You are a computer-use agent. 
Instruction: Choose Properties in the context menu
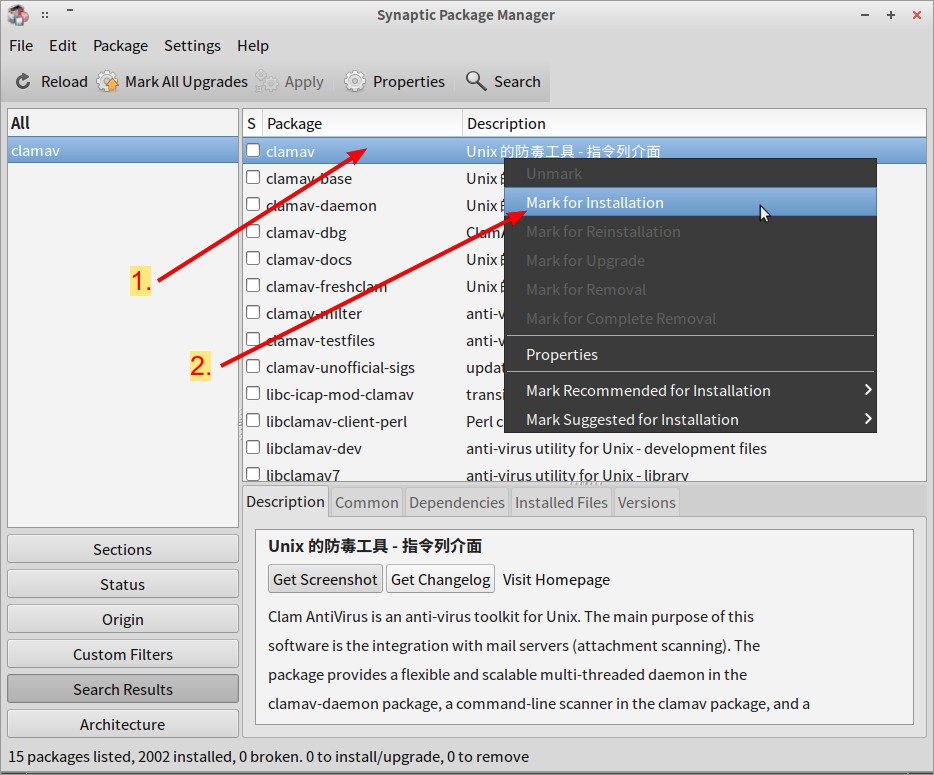(x=690, y=354)
